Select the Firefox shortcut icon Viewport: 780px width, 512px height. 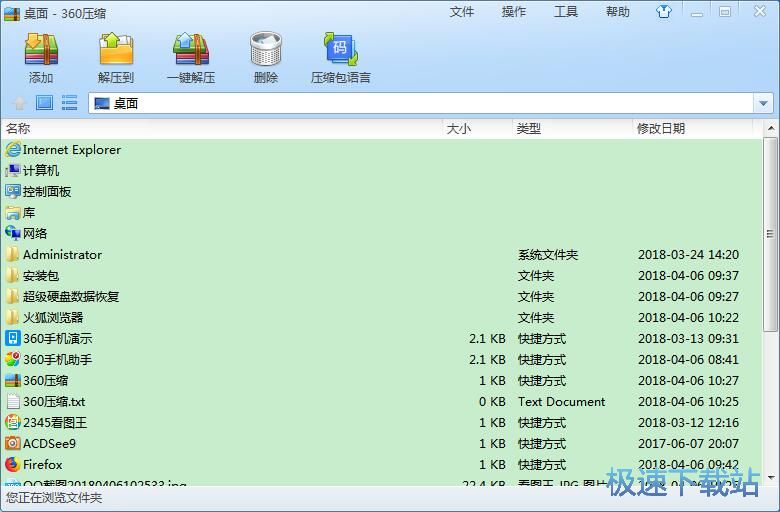(13, 464)
